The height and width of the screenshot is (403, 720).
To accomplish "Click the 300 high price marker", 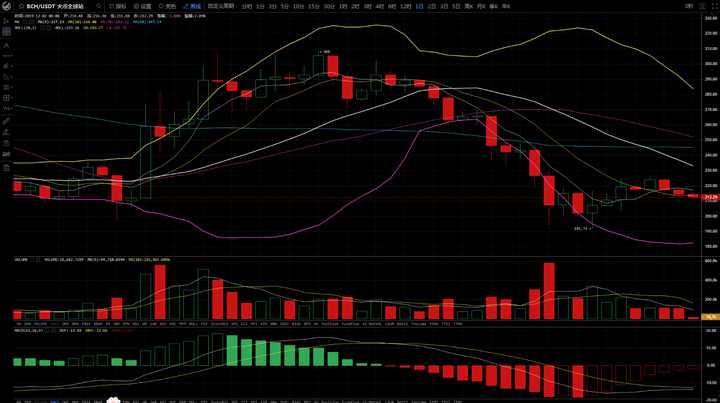I will tap(325, 52).
